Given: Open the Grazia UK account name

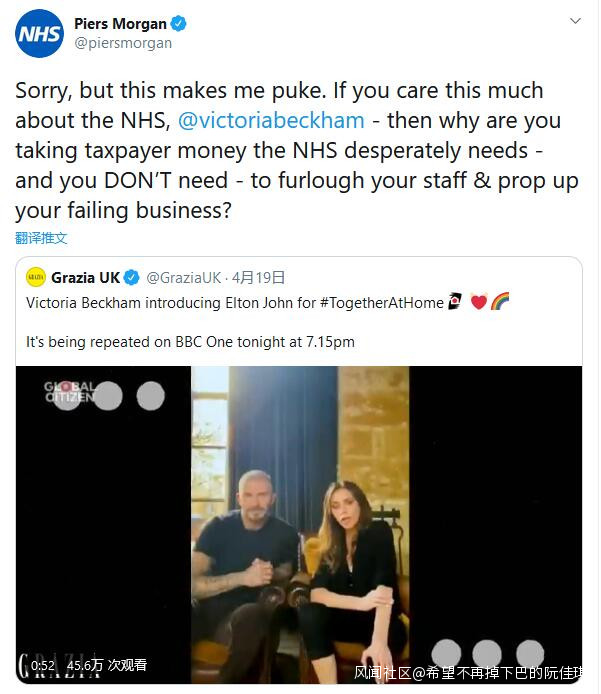Looking at the screenshot, I should [87, 277].
